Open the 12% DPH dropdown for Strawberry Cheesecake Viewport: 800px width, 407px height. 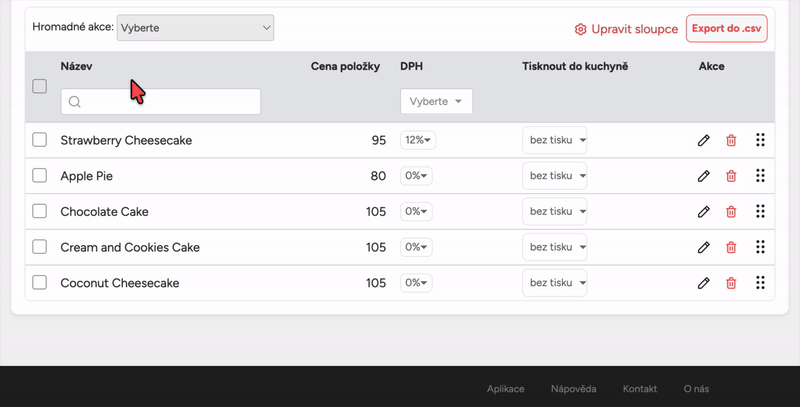click(x=417, y=141)
